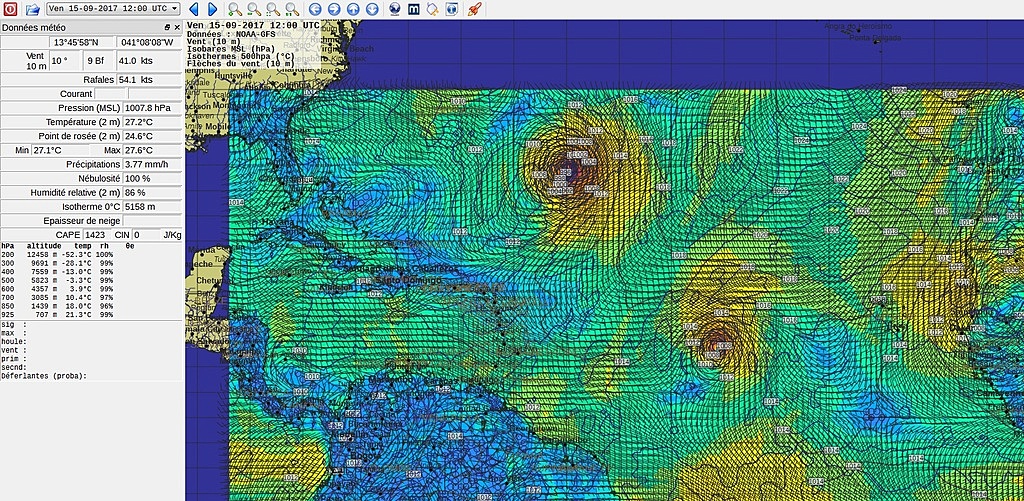Move map down with blue arrow
The height and width of the screenshot is (501, 1024).
372,9
